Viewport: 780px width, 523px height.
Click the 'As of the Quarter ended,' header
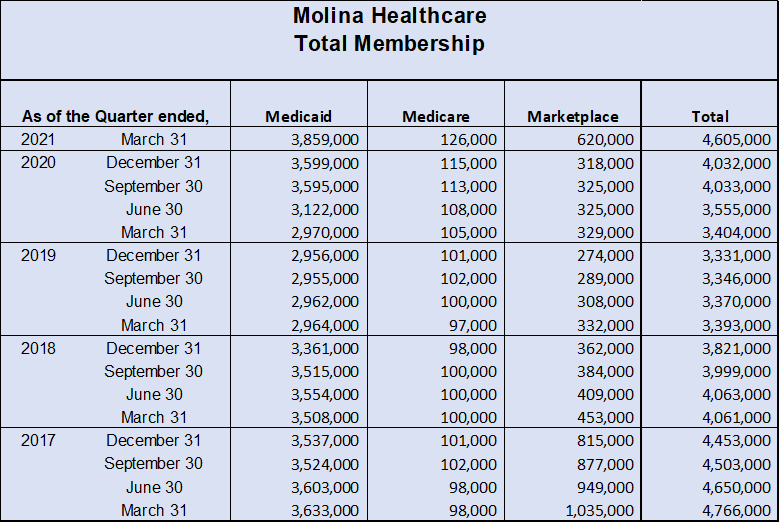pyautogui.click(x=115, y=116)
